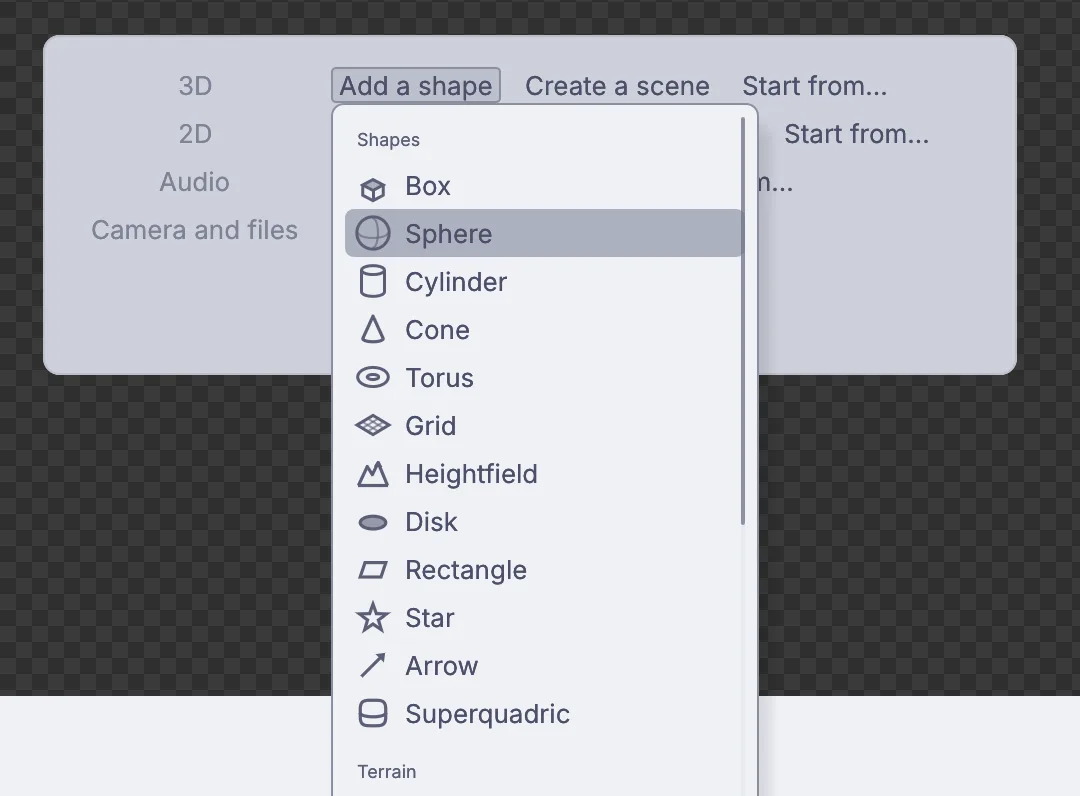
Task: Select Sphere in the Shapes list
Action: point(543,233)
